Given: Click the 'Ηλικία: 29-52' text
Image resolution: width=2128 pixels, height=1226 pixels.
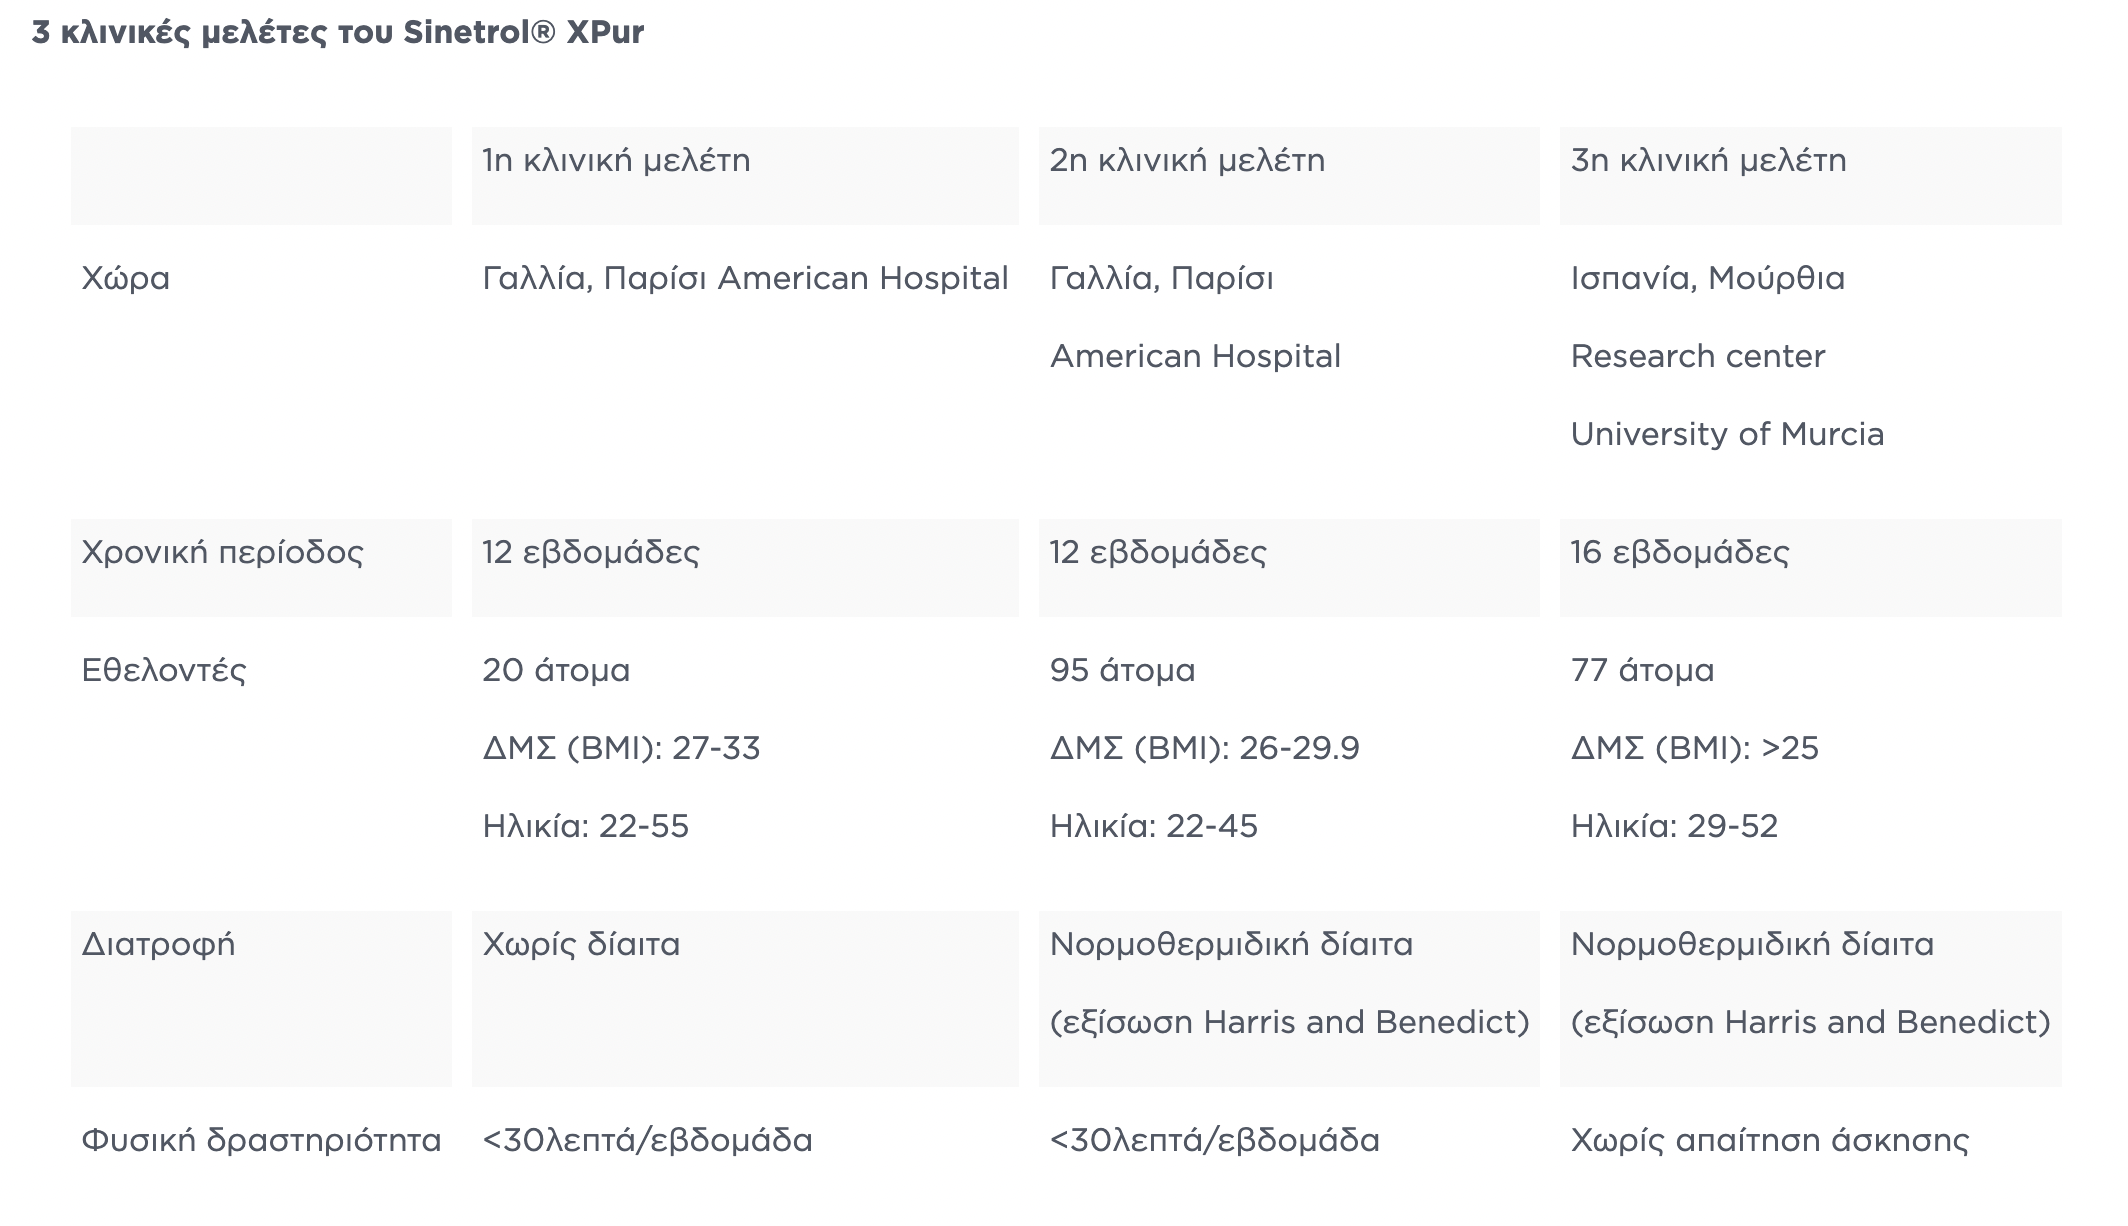Looking at the screenshot, I should coord(1674,827).
